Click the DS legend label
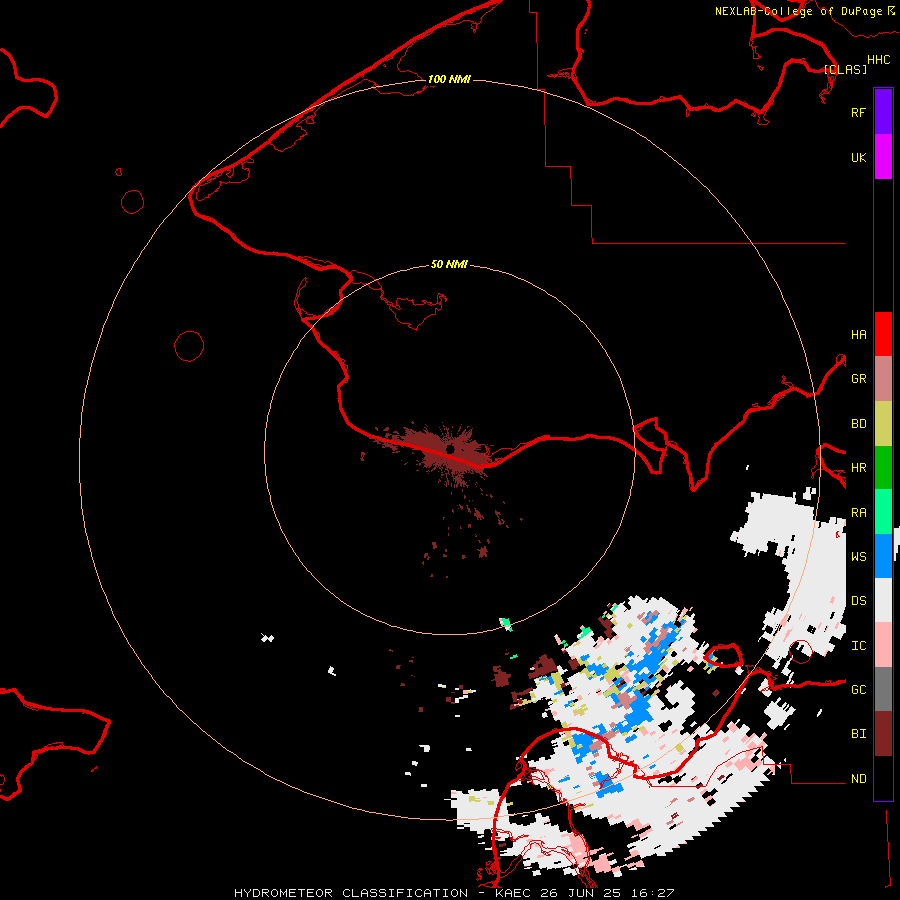This screenshot has width=900, height=900. (858, 601)
